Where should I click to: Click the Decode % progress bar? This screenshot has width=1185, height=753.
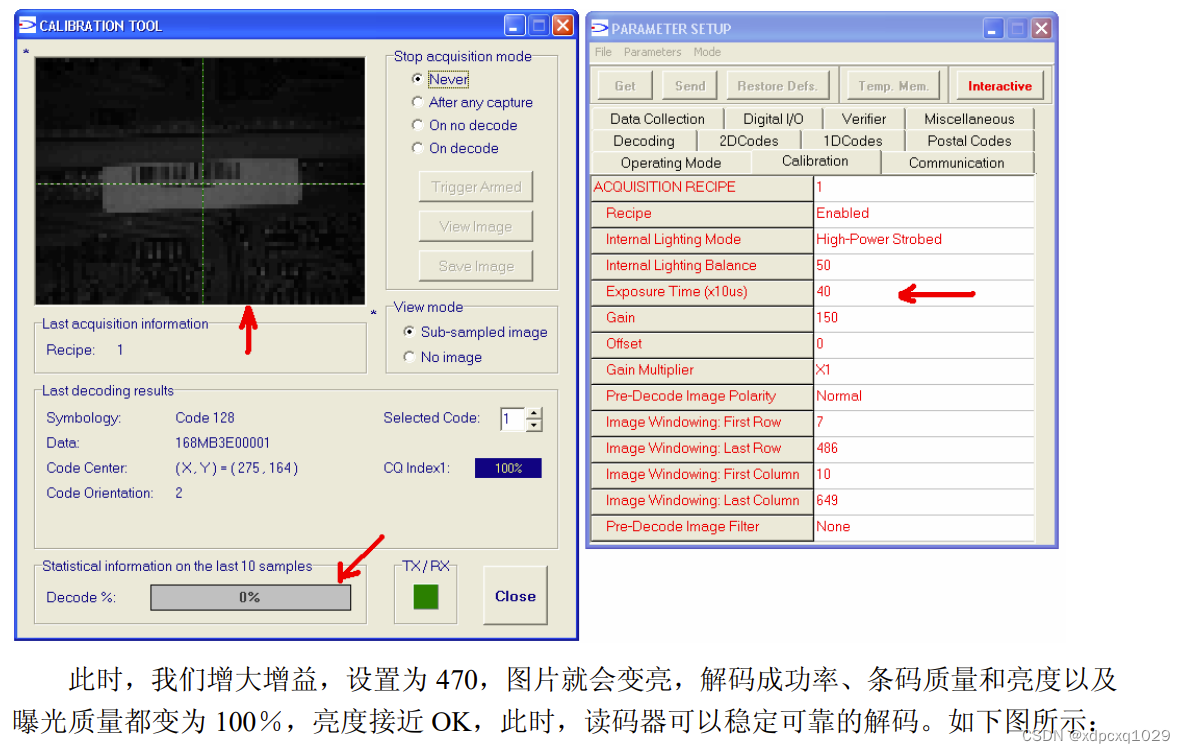[x=250, y=597]
